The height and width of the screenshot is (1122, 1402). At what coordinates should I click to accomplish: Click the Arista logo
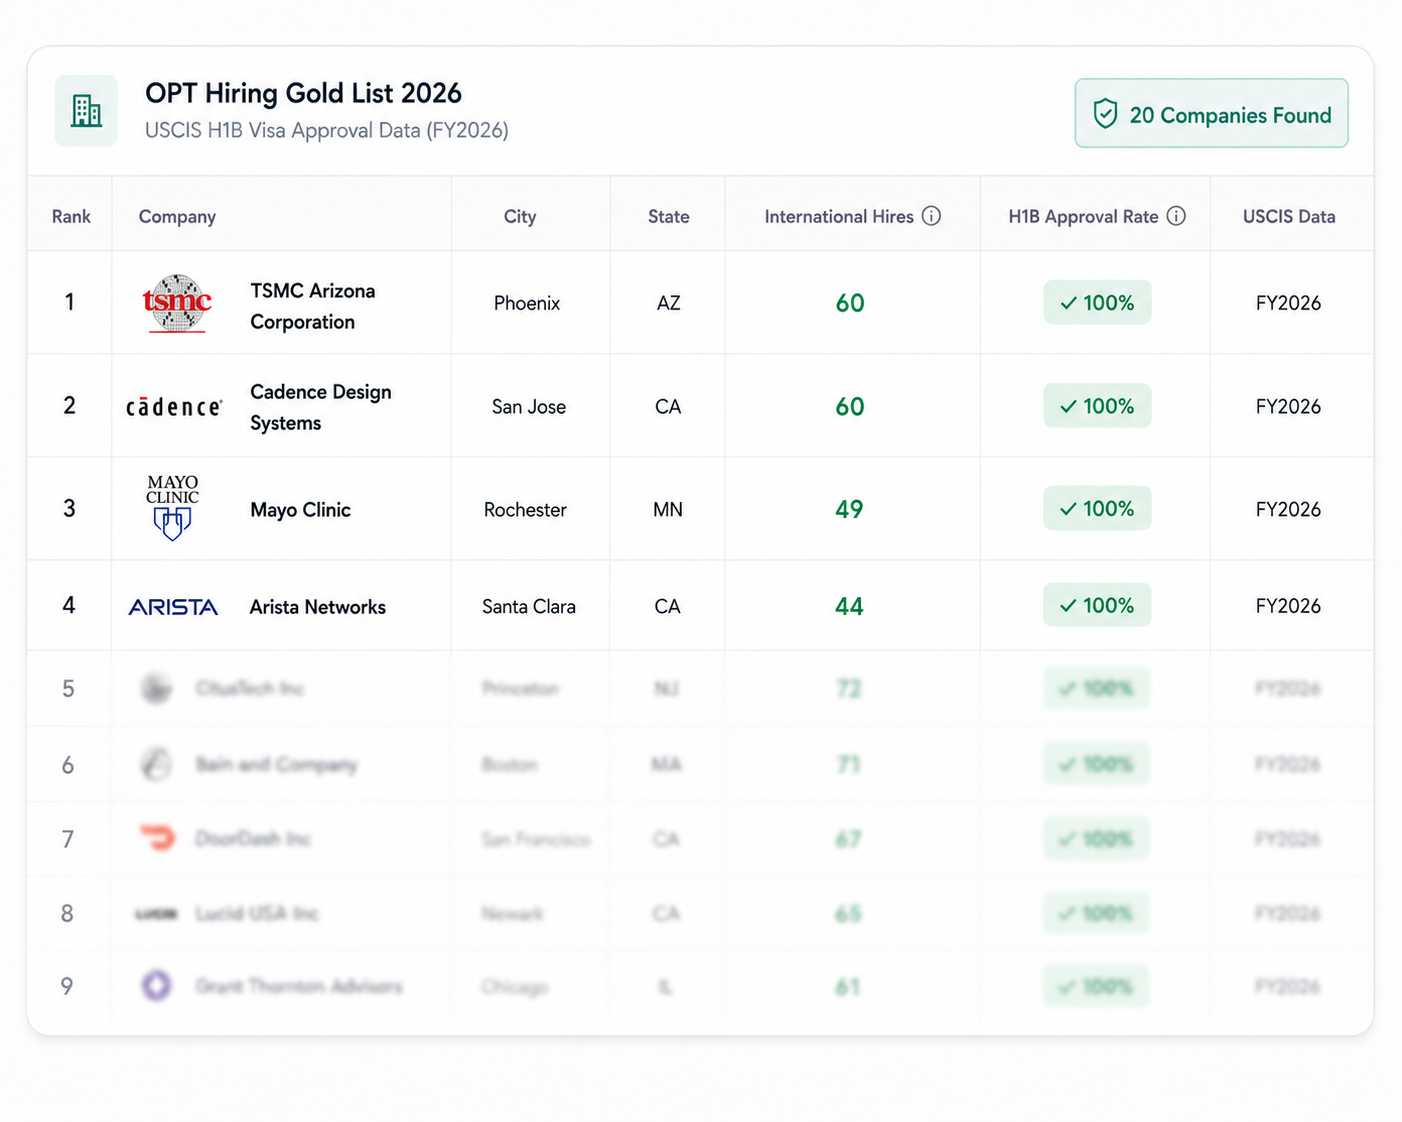(x=173, y=607)
